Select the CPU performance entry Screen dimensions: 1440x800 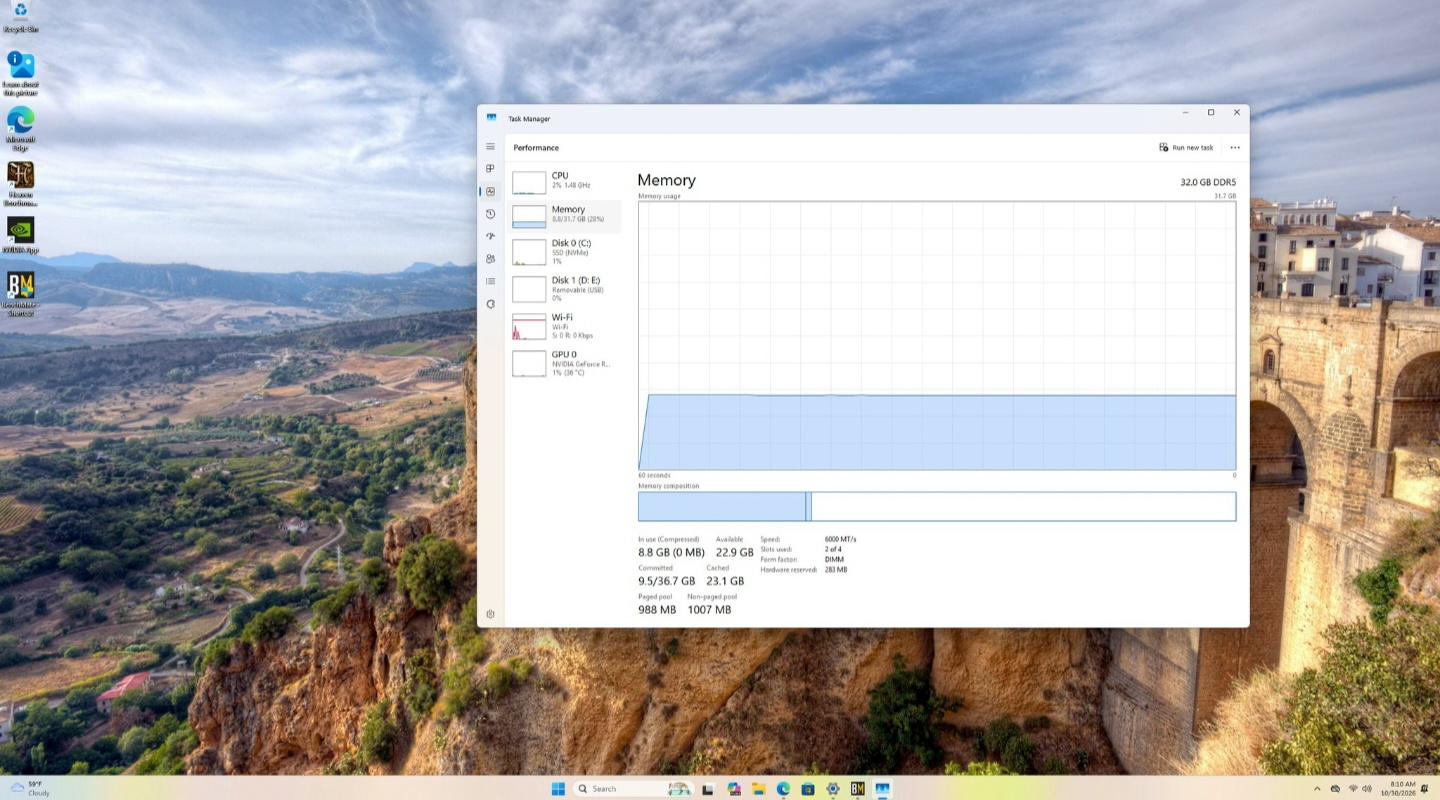click(564, 180)
